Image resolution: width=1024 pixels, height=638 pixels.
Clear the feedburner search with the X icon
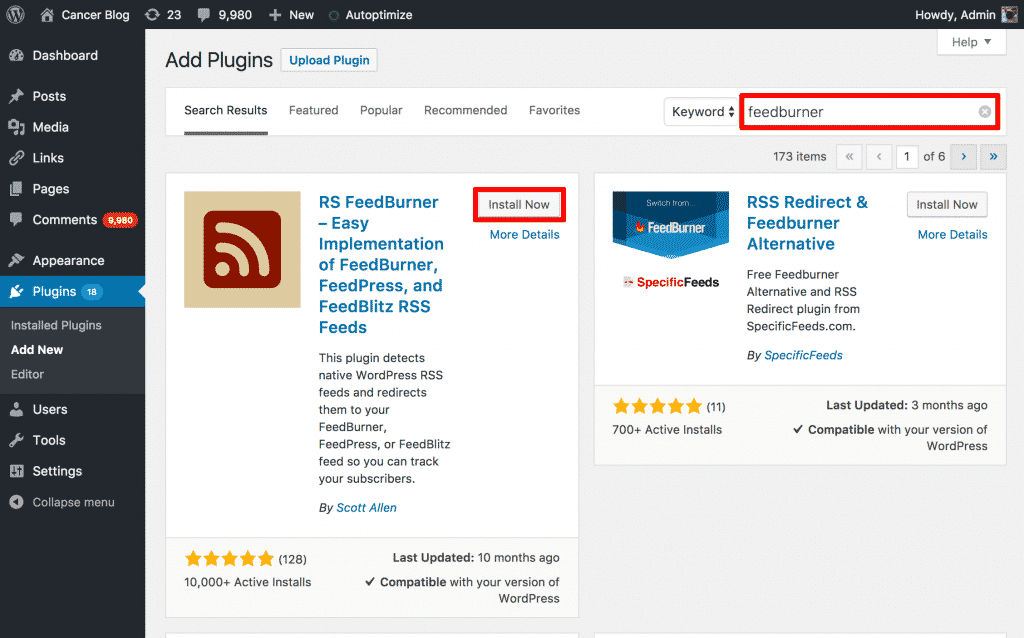[x=983, y=112]
